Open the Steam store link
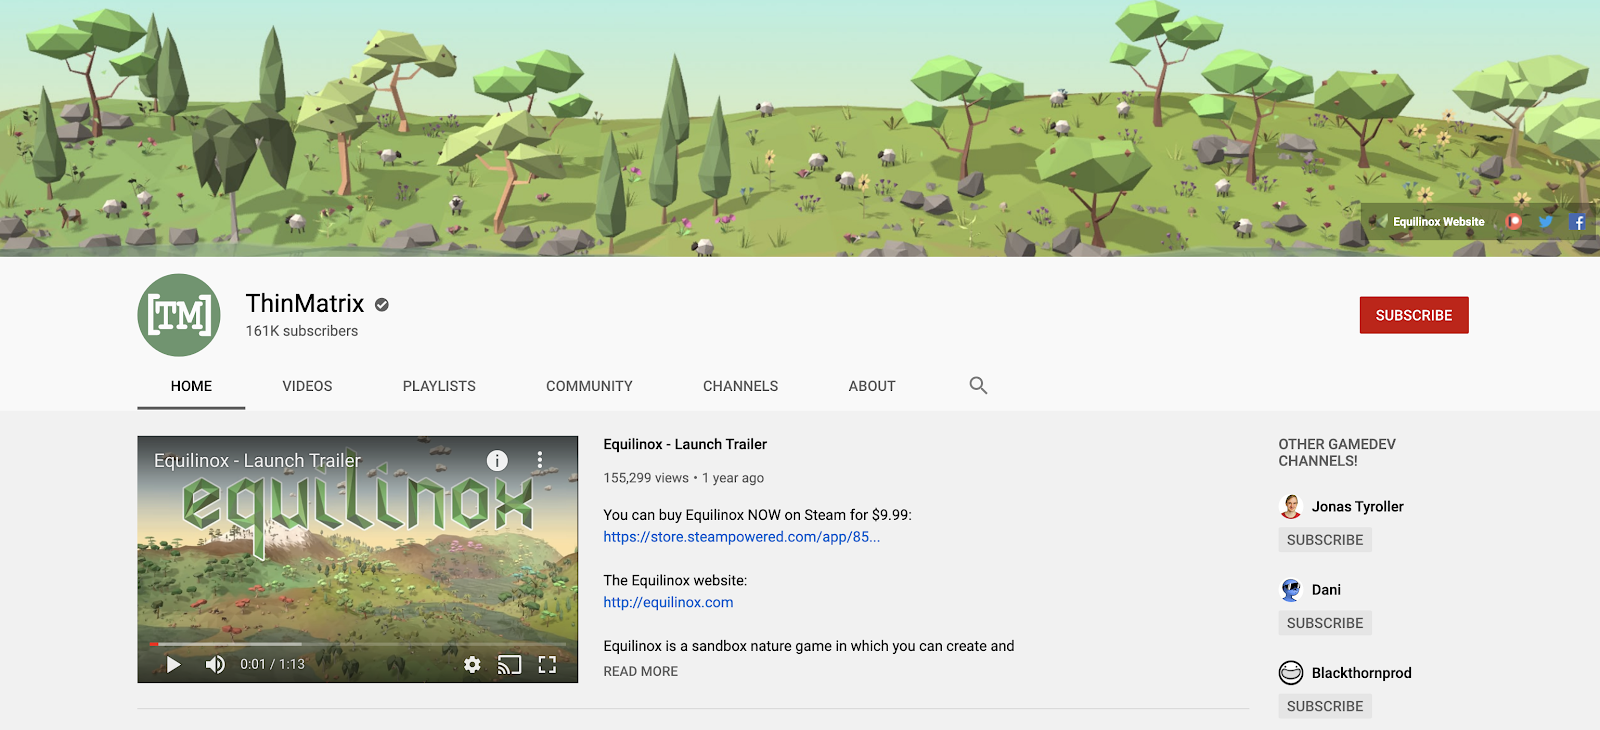Image resolution: width=1600 pixels, height=730 pixels. click(742, 537)
